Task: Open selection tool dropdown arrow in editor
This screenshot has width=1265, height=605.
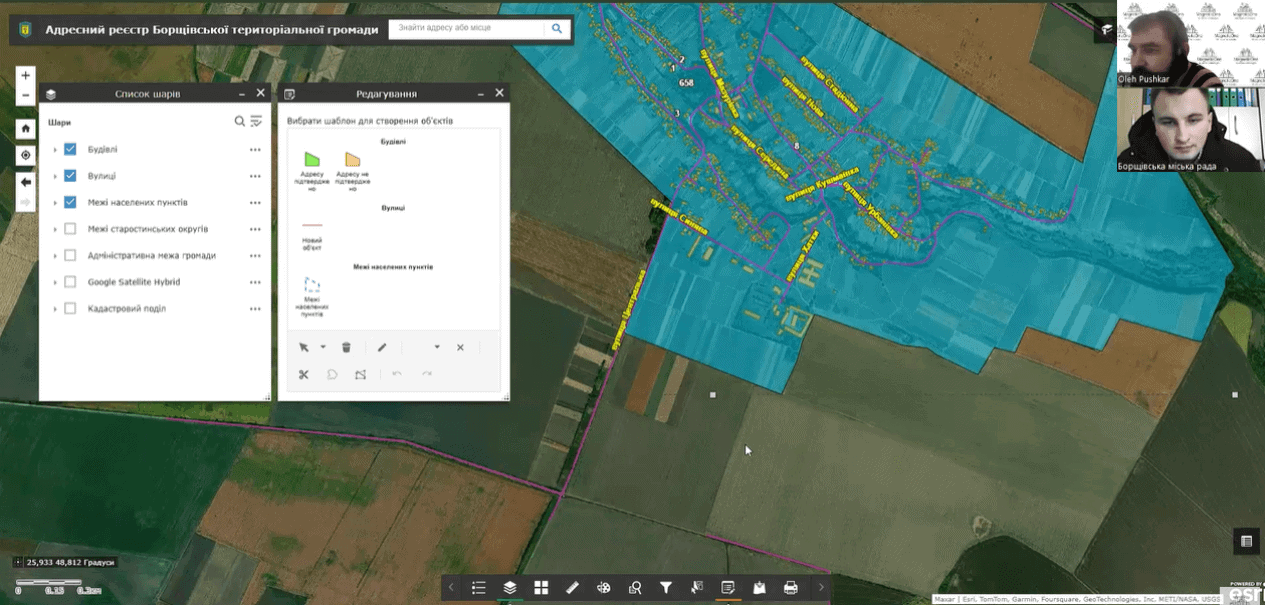Action: [323, 347]
